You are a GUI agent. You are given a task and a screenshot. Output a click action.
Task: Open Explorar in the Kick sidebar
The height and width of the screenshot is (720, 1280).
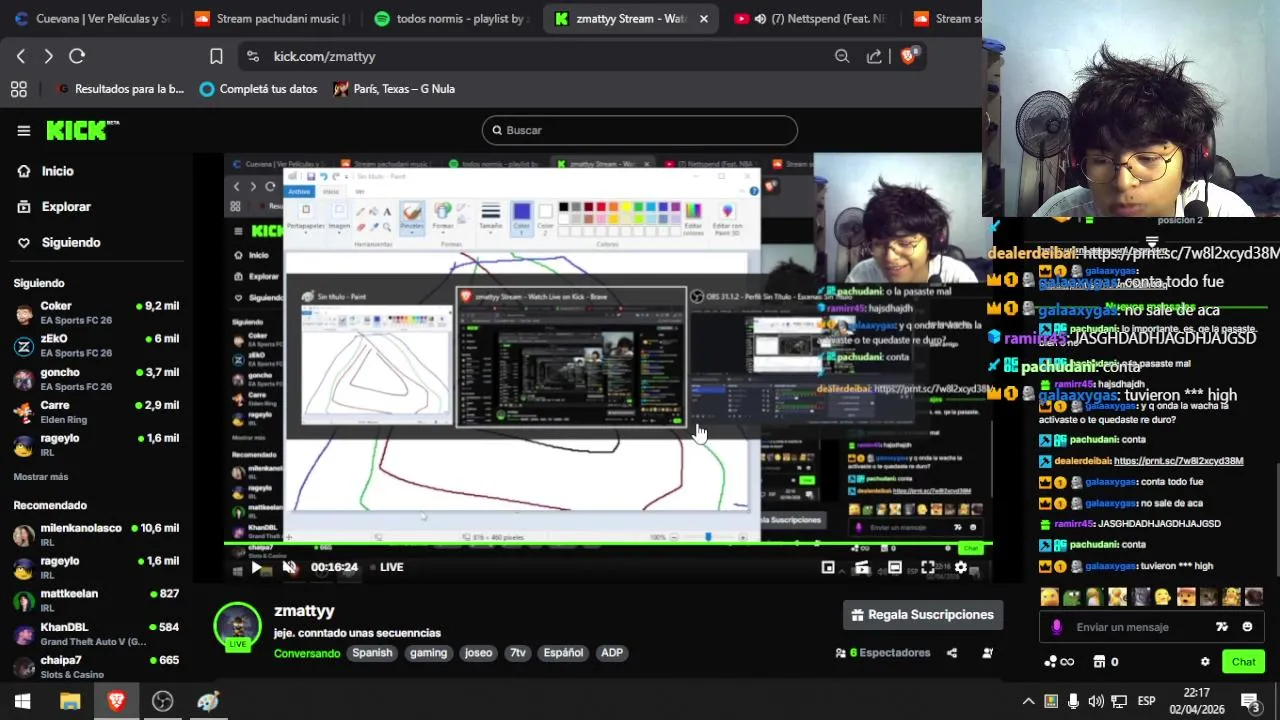click(54, 207)
